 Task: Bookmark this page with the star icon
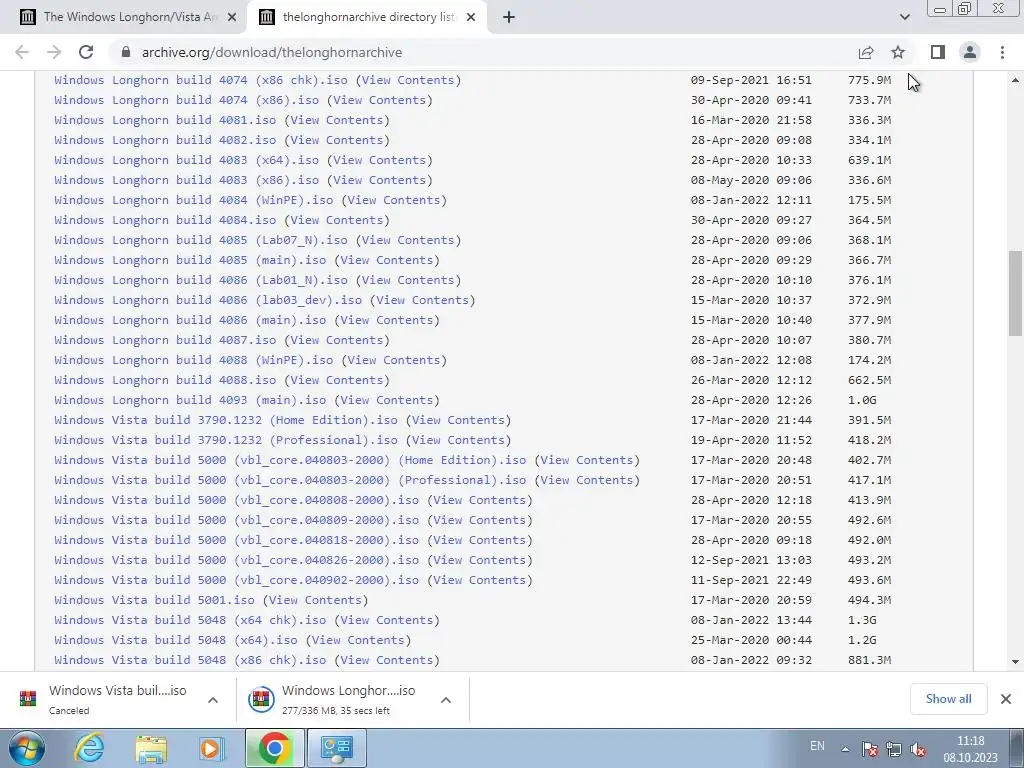[898, 52]
